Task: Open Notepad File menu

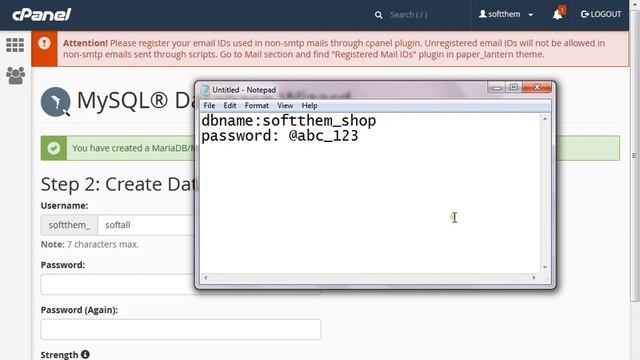Action: click(209, 106)
